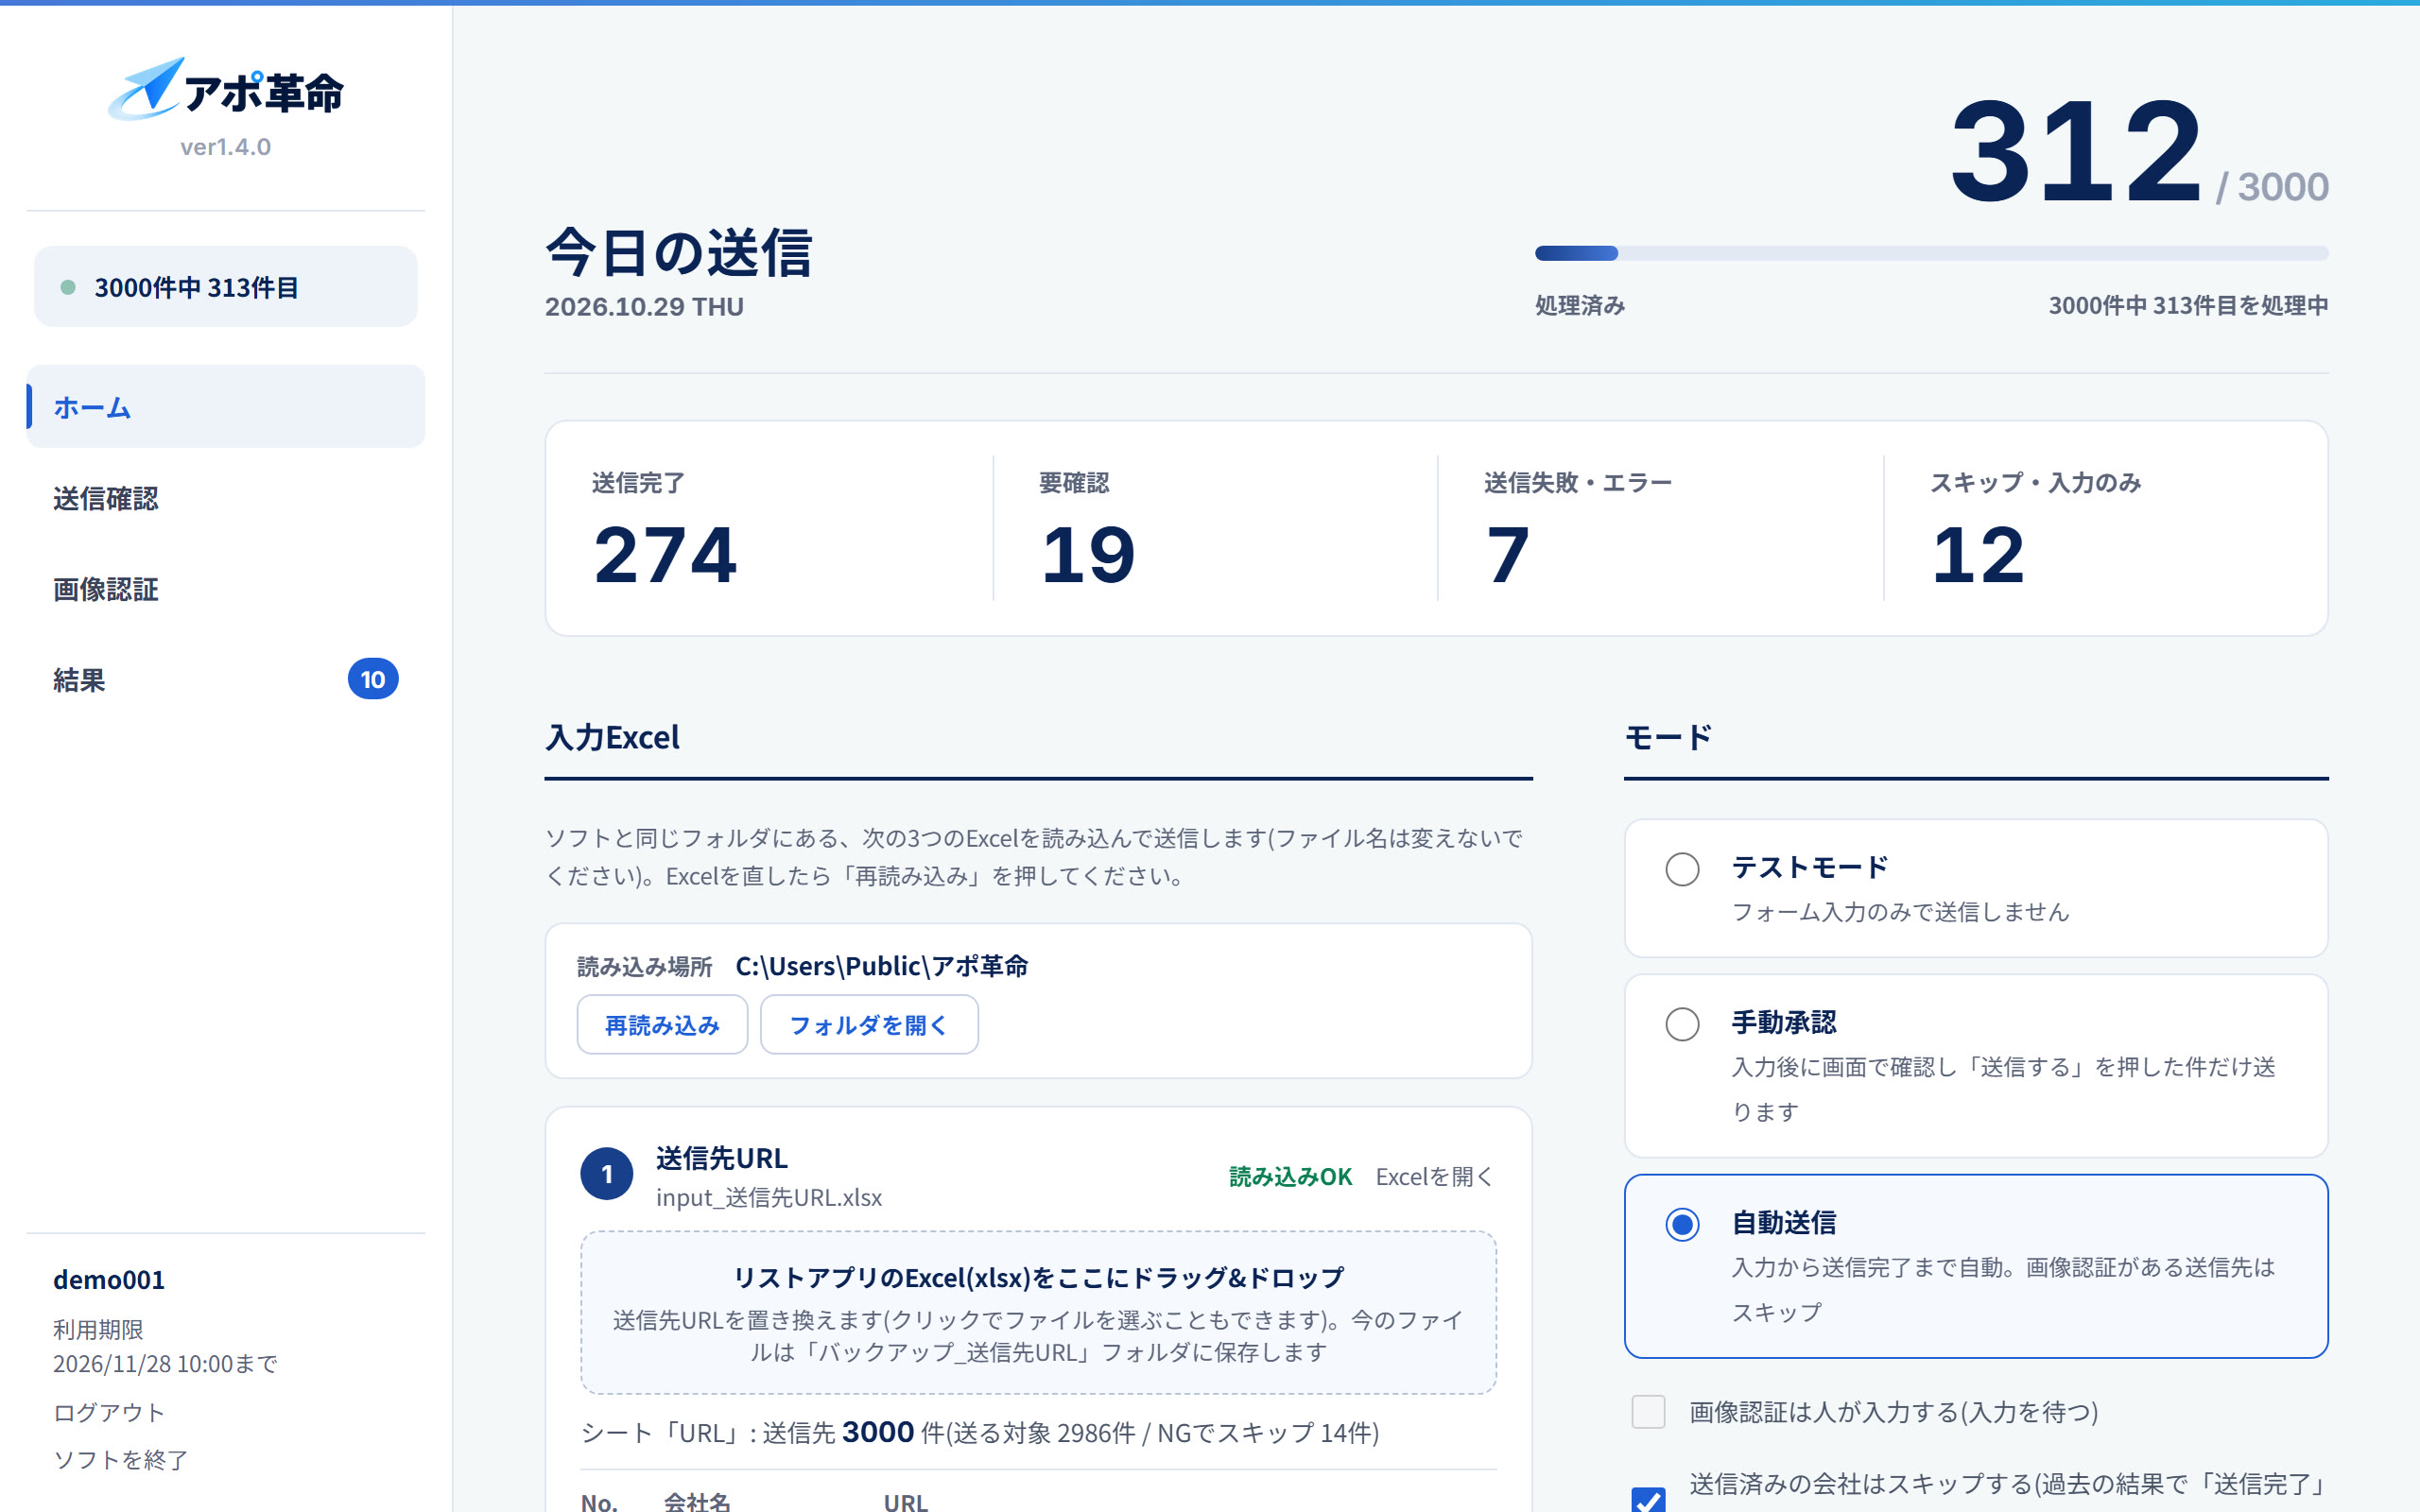Screen dimensions: 2420x1512
Task: Click the file name input_送信先URL.xlsx
Action: pos(769,1197)
